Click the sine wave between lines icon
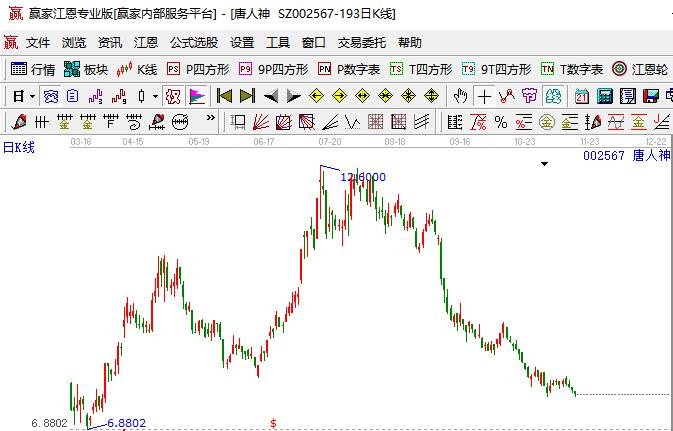 click(x=615, y=122)
